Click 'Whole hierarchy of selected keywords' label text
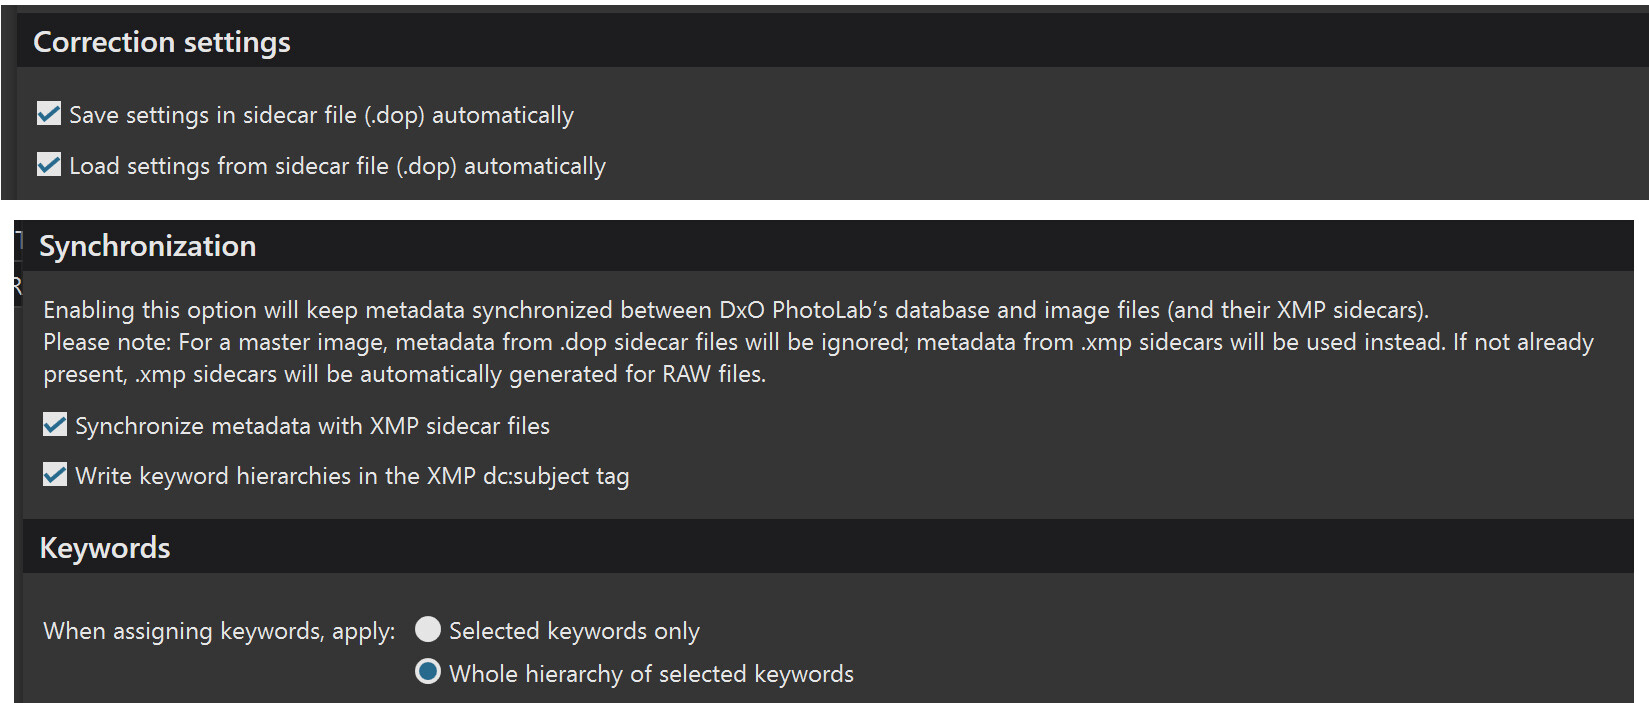 651,674
